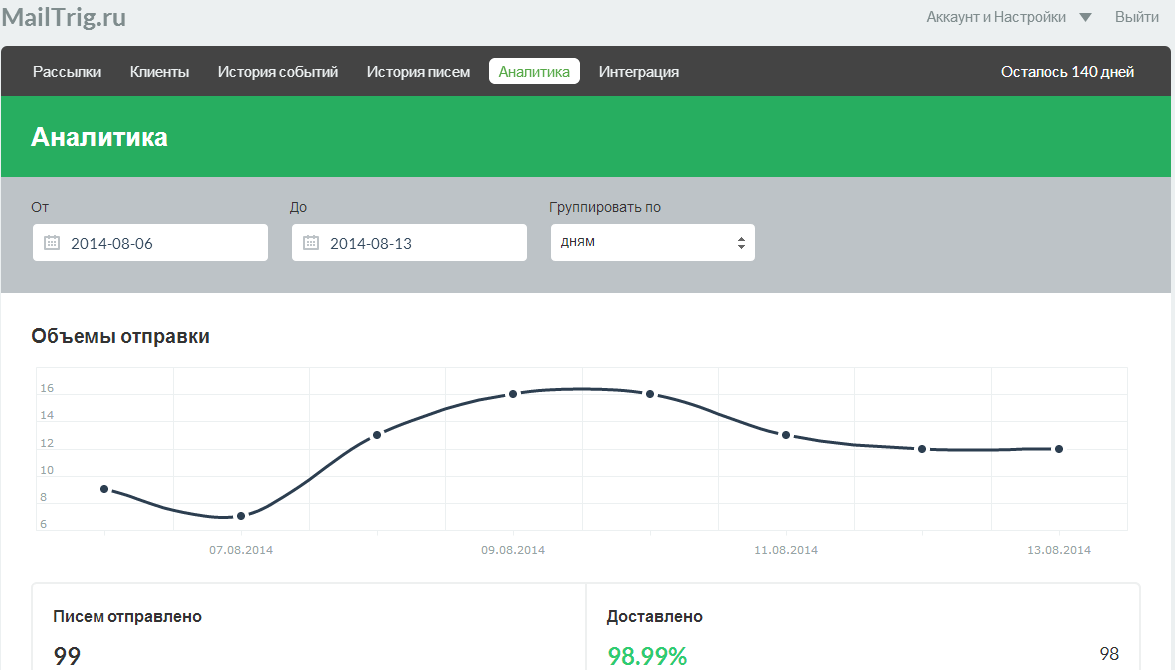Image resolution: width=1175 pixels, height=670 pixels.
Task: Click calendar icon in До field
Action: click(x=311, y=243)
